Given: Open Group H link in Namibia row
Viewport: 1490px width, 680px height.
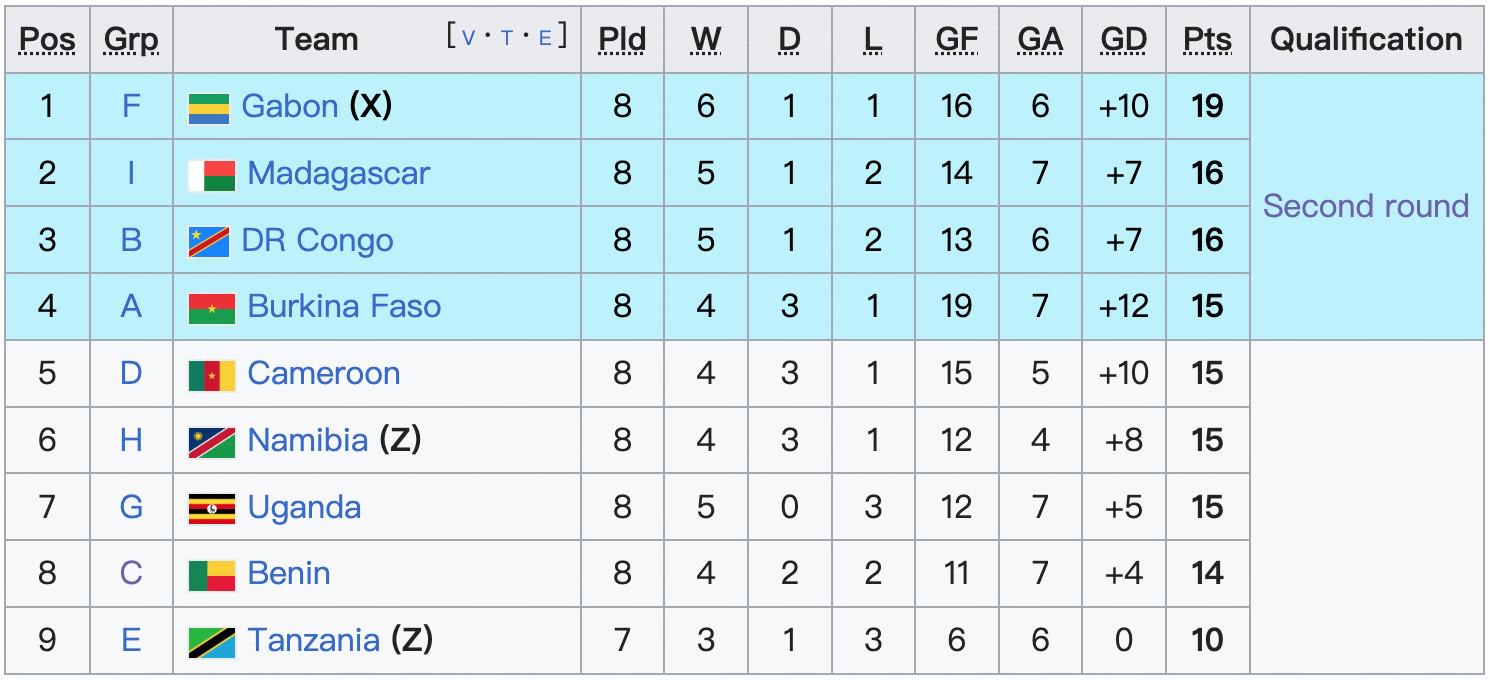Looking at the screenshot, I should click(131, 440).
